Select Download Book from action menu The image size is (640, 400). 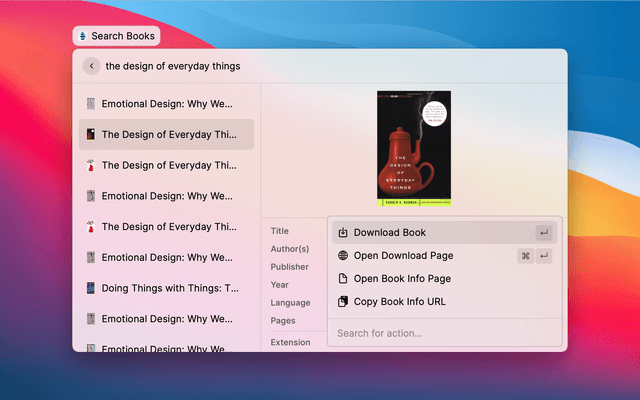click(x=390, y=233)
